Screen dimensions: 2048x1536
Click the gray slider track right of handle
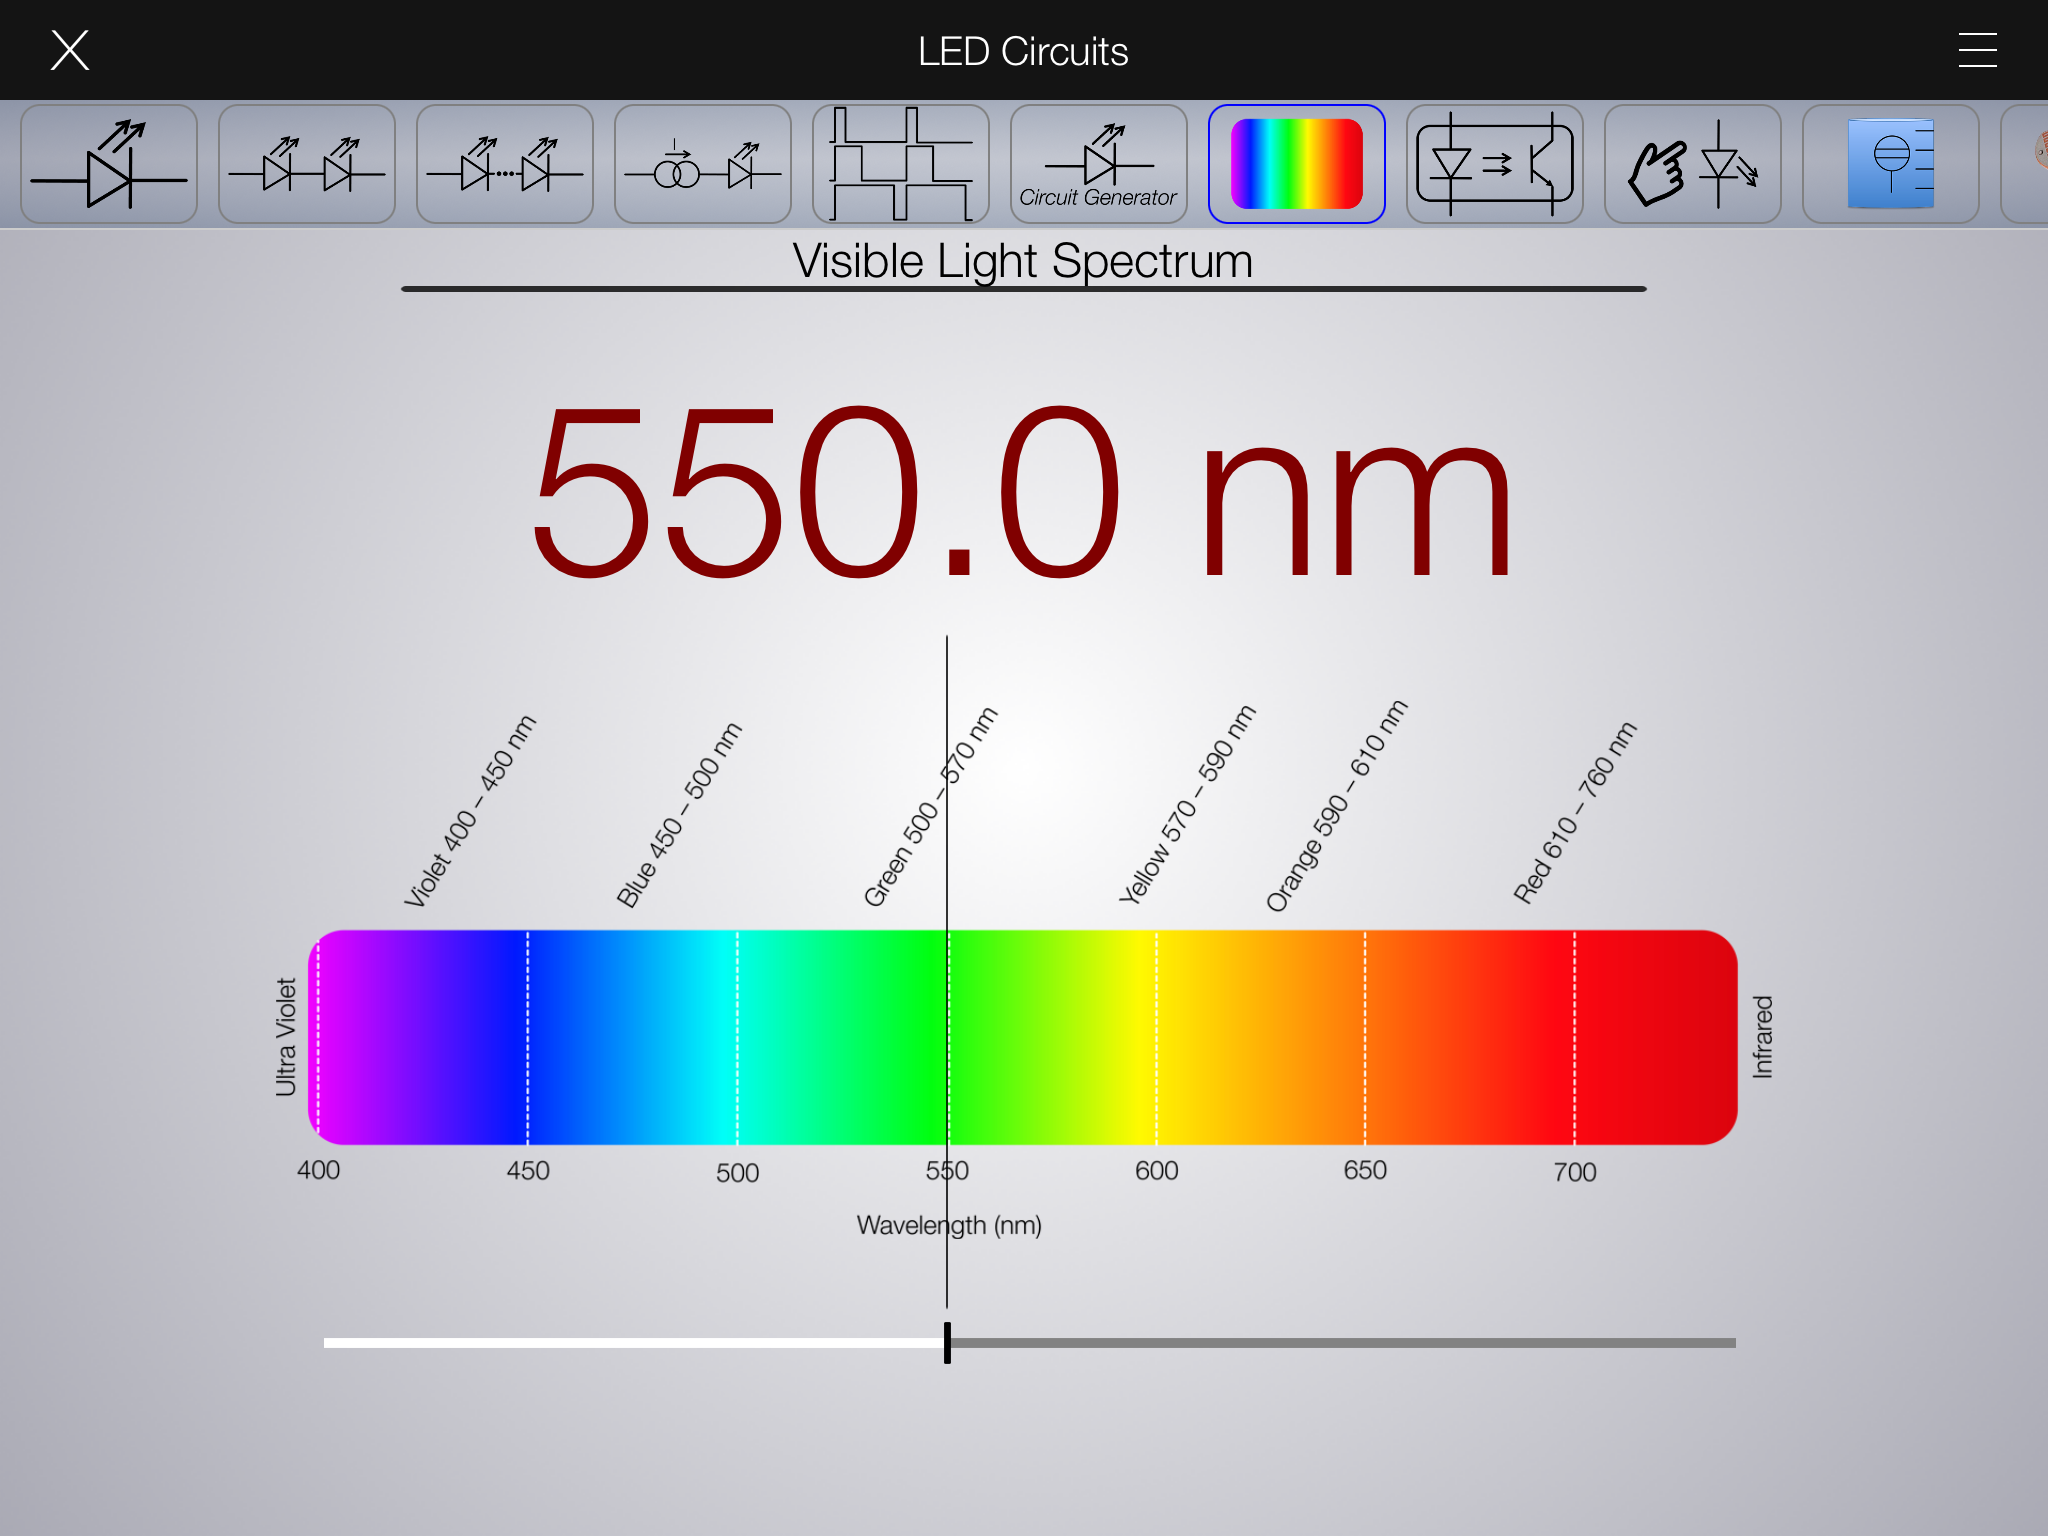1340,1343
